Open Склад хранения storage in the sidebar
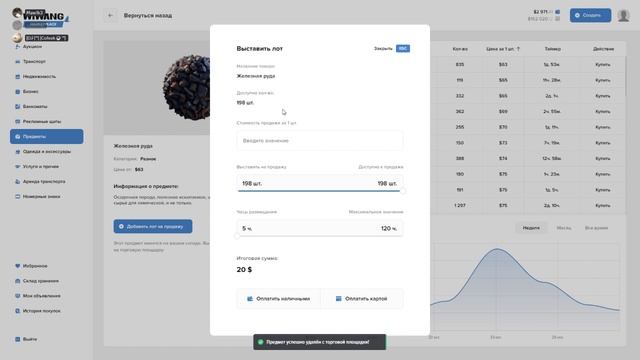Image resolution: width=640 pixels, height=360 pixels. click(x=37, y=281)
